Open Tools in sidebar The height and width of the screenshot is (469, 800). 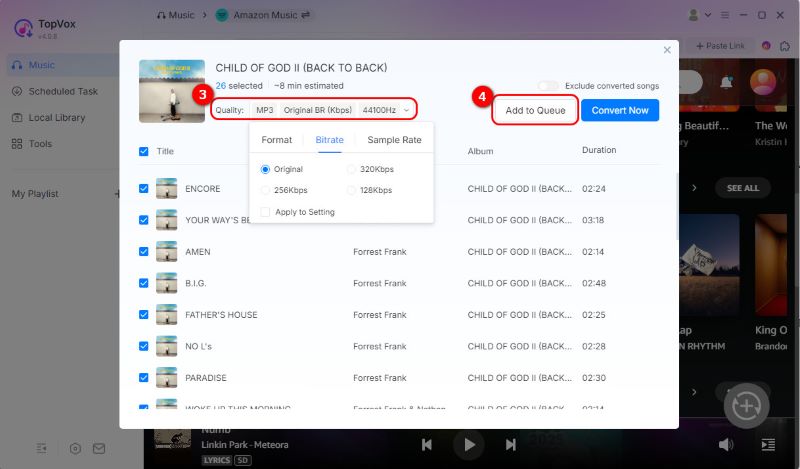[32, 144]
